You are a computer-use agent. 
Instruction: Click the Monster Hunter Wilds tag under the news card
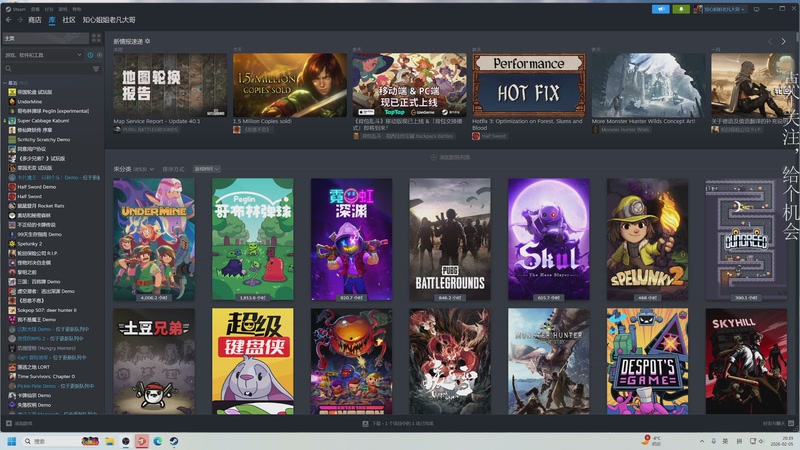[x=620, y=130]
